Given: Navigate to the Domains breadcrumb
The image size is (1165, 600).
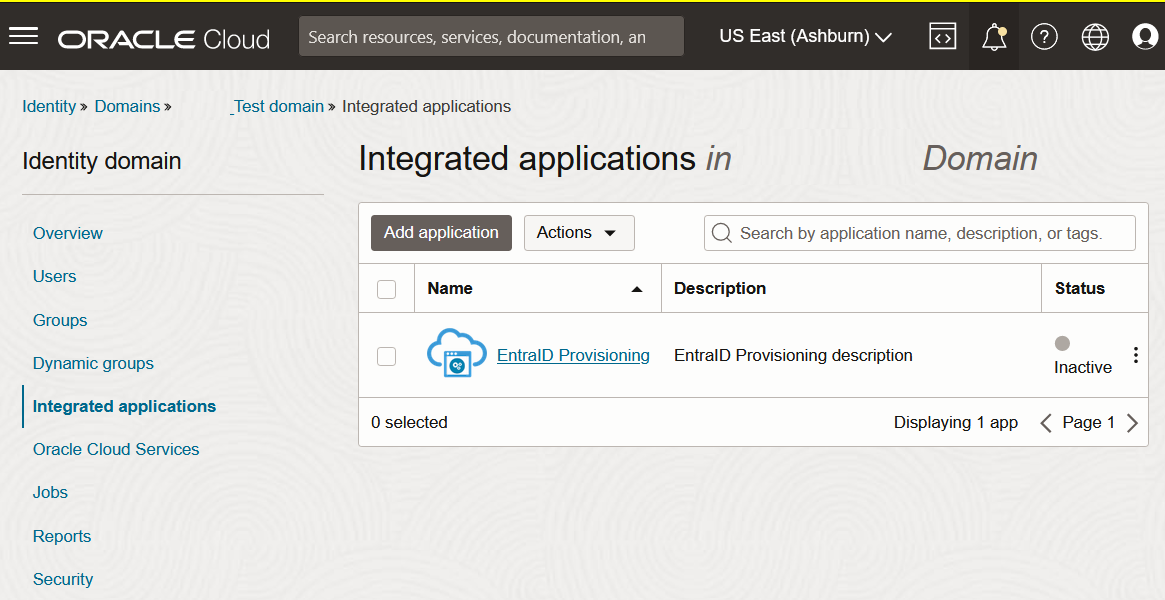Looking at the screenshot, I should pyautogui.click(x=127, y=106).
